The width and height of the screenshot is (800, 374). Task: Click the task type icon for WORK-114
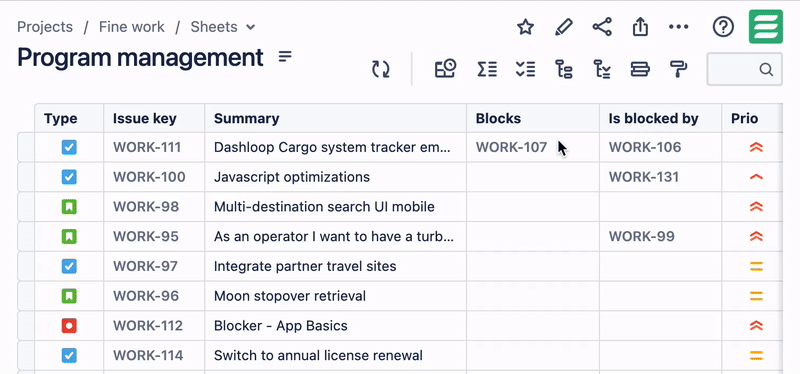pos(69,355)
